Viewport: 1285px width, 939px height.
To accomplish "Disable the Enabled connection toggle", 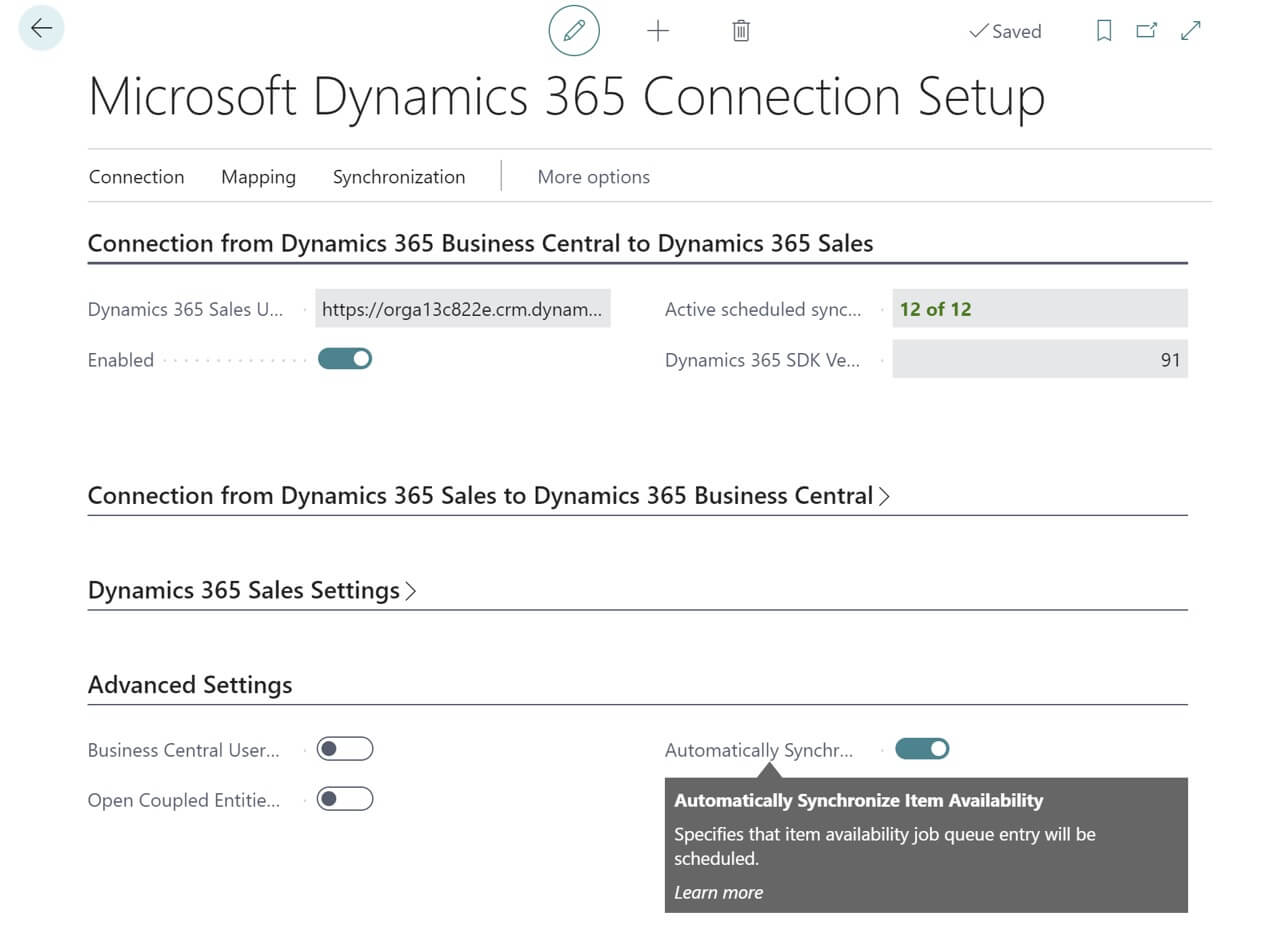I will [x=345, y=358].
